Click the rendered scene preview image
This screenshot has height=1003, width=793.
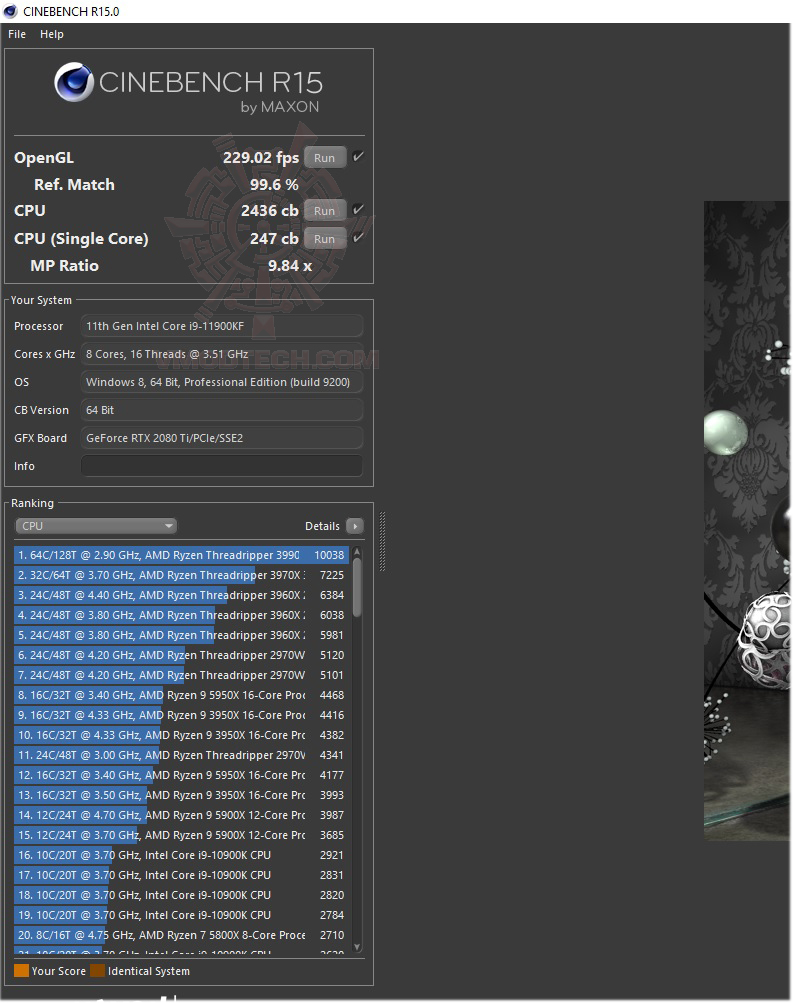[x=747, y=521]
